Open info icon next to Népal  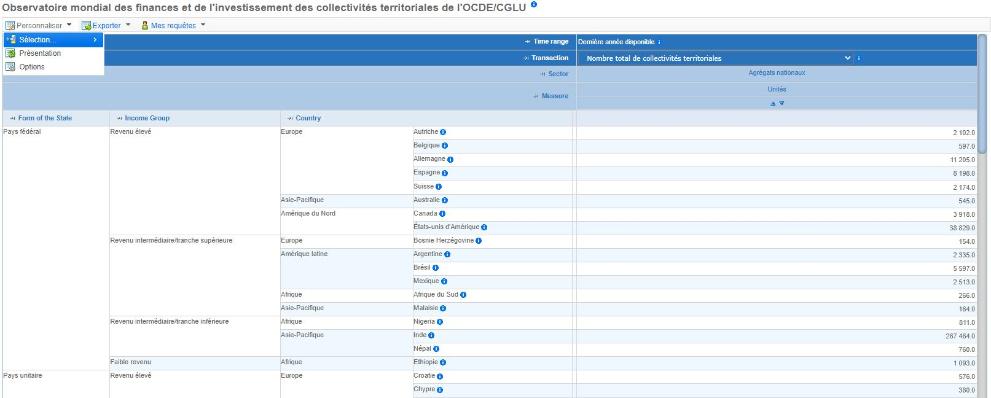(436, 349)
